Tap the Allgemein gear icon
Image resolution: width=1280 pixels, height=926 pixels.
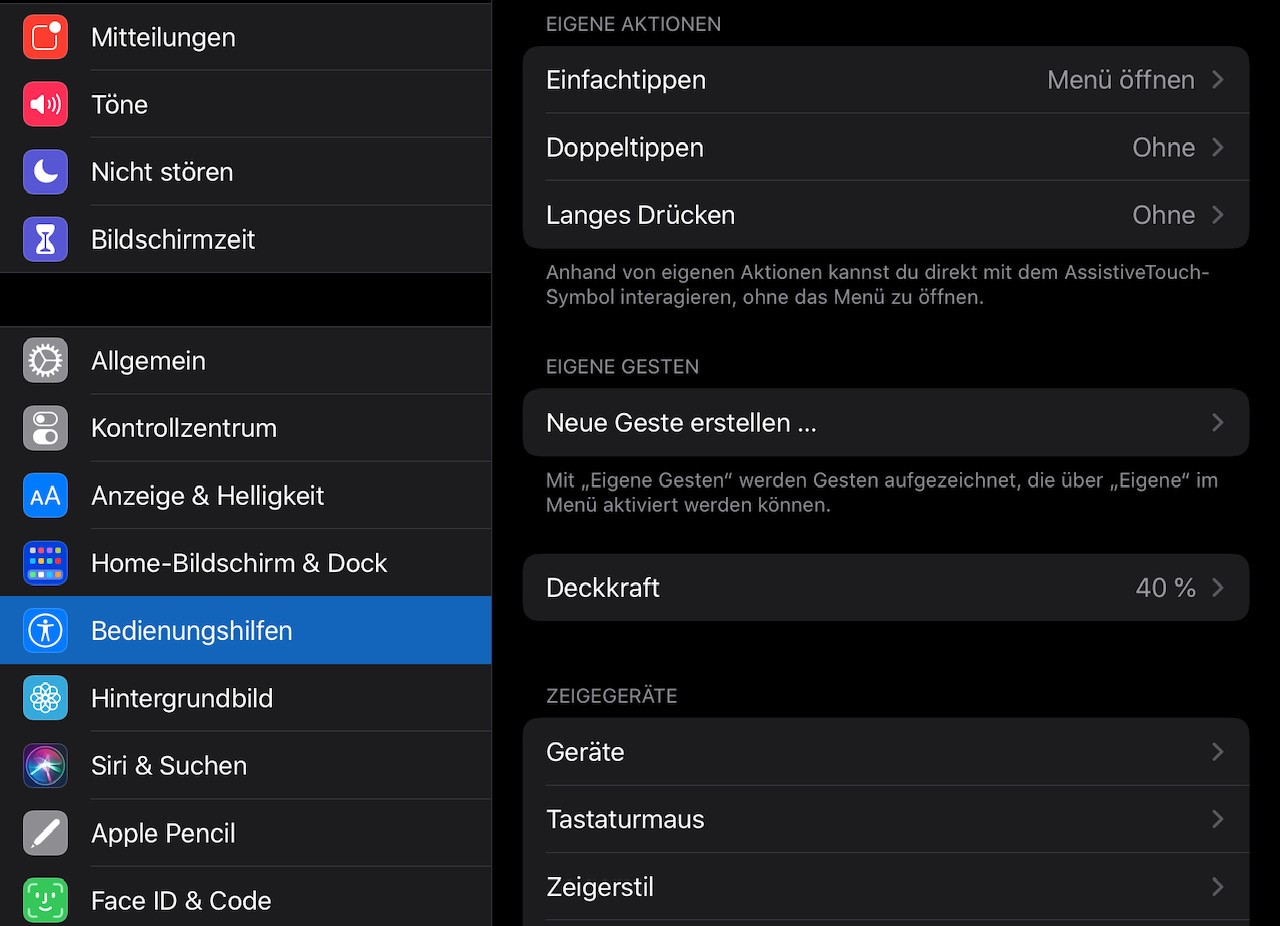point(45,361)
